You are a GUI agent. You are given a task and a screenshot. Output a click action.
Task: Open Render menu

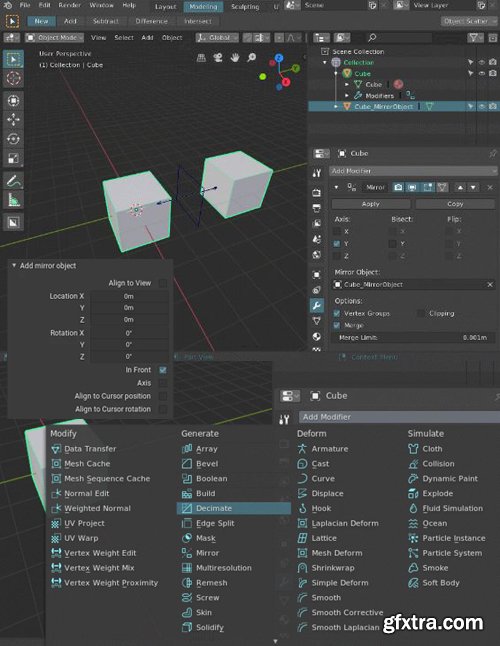click(70, 5)
